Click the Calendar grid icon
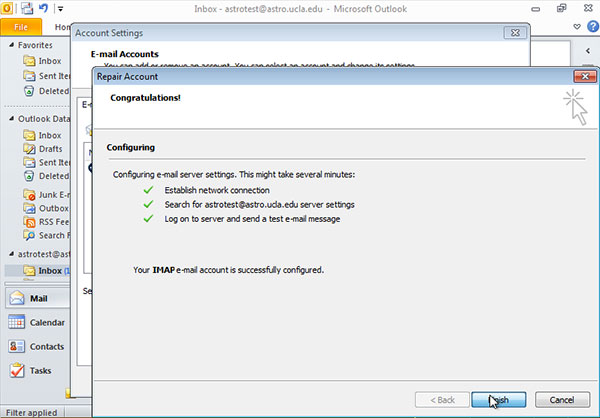 click(16, 322)
